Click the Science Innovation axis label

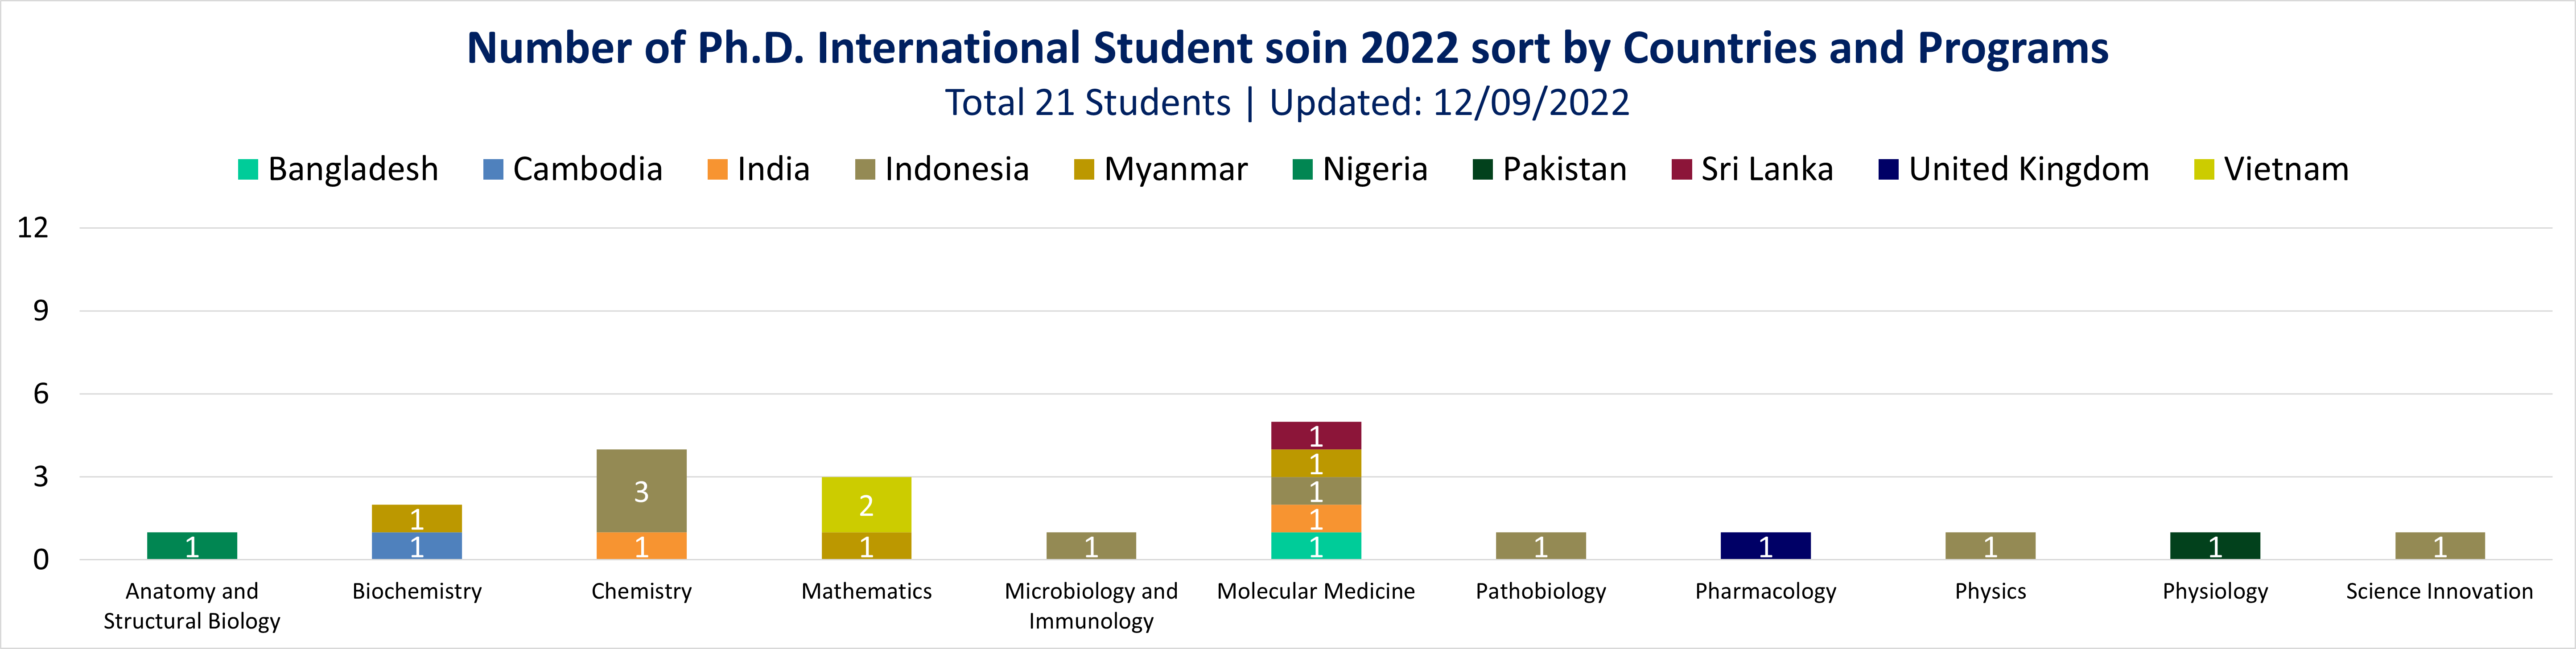point(2439,591)
